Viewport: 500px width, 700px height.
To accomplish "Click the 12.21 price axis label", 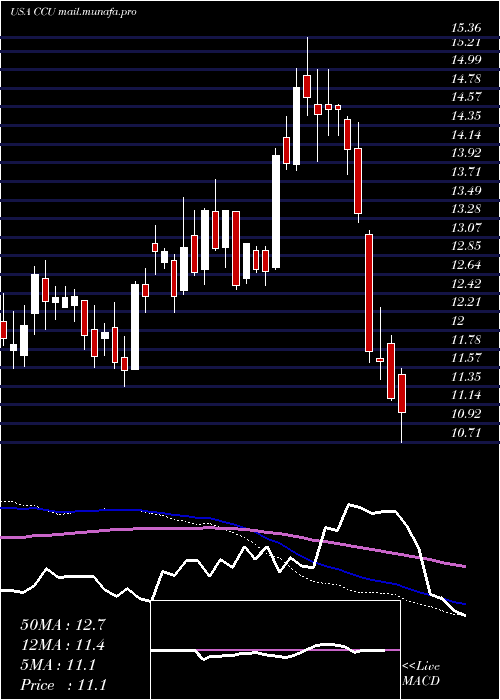I will pyautogui.click(x=466, y=302).
